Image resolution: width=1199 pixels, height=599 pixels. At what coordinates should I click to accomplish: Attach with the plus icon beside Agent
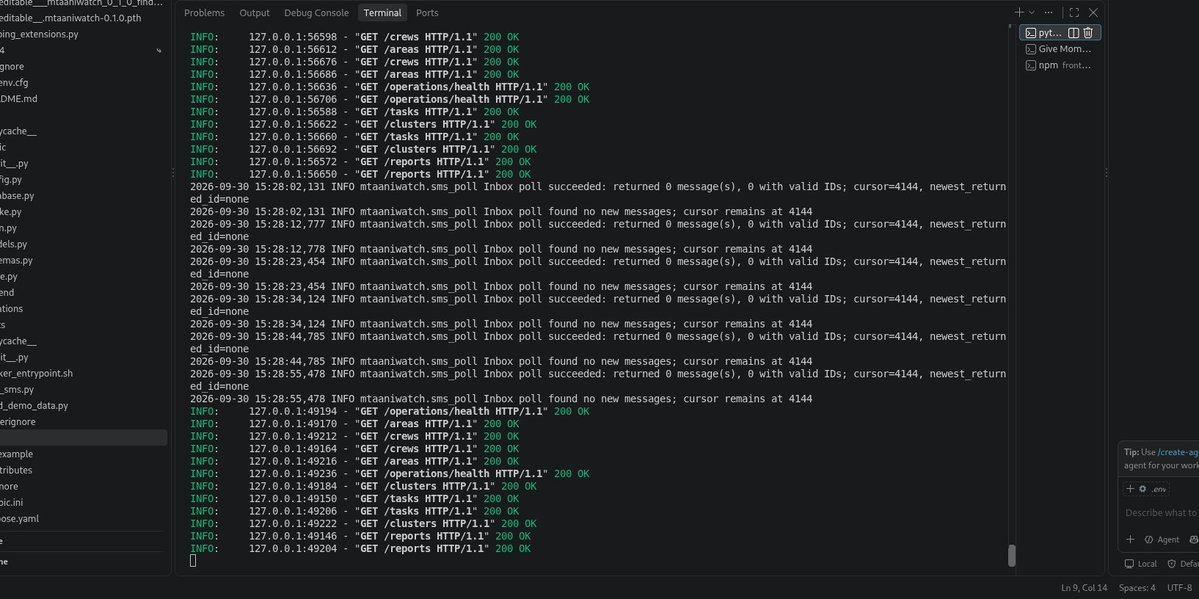(x=1130, y=539)
